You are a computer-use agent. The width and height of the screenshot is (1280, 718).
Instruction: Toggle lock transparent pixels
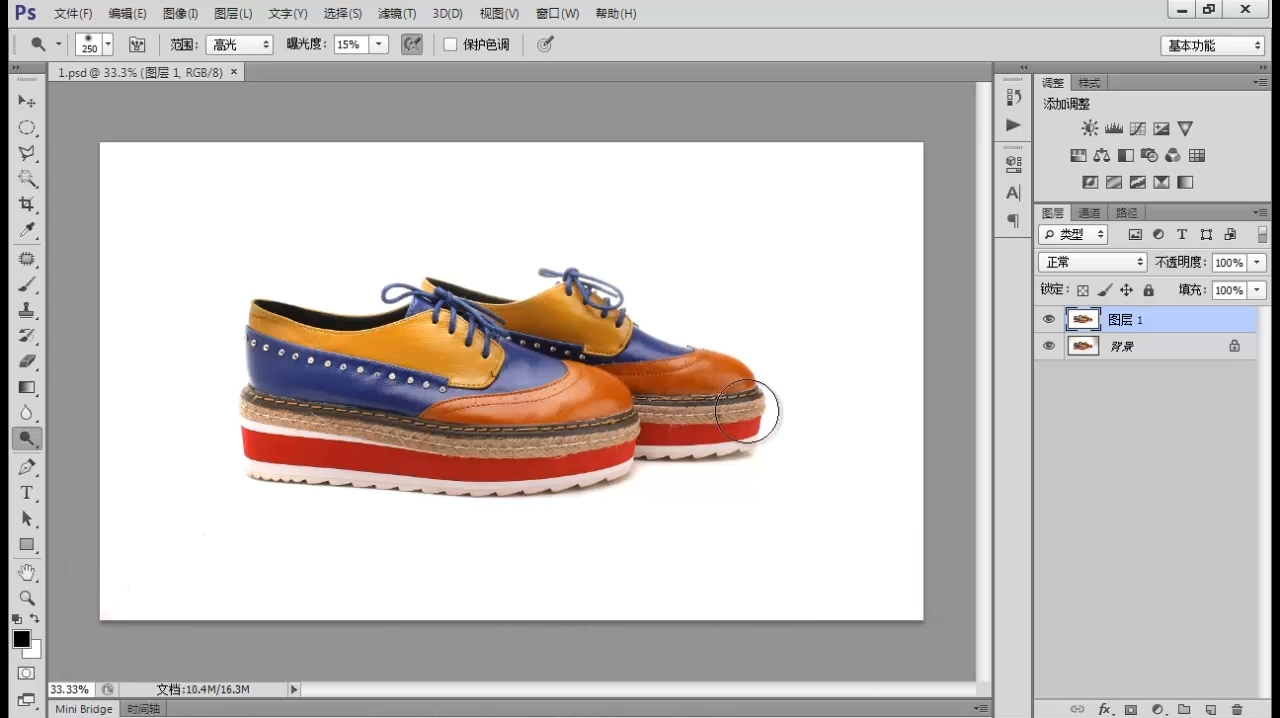click(1083, 290)
